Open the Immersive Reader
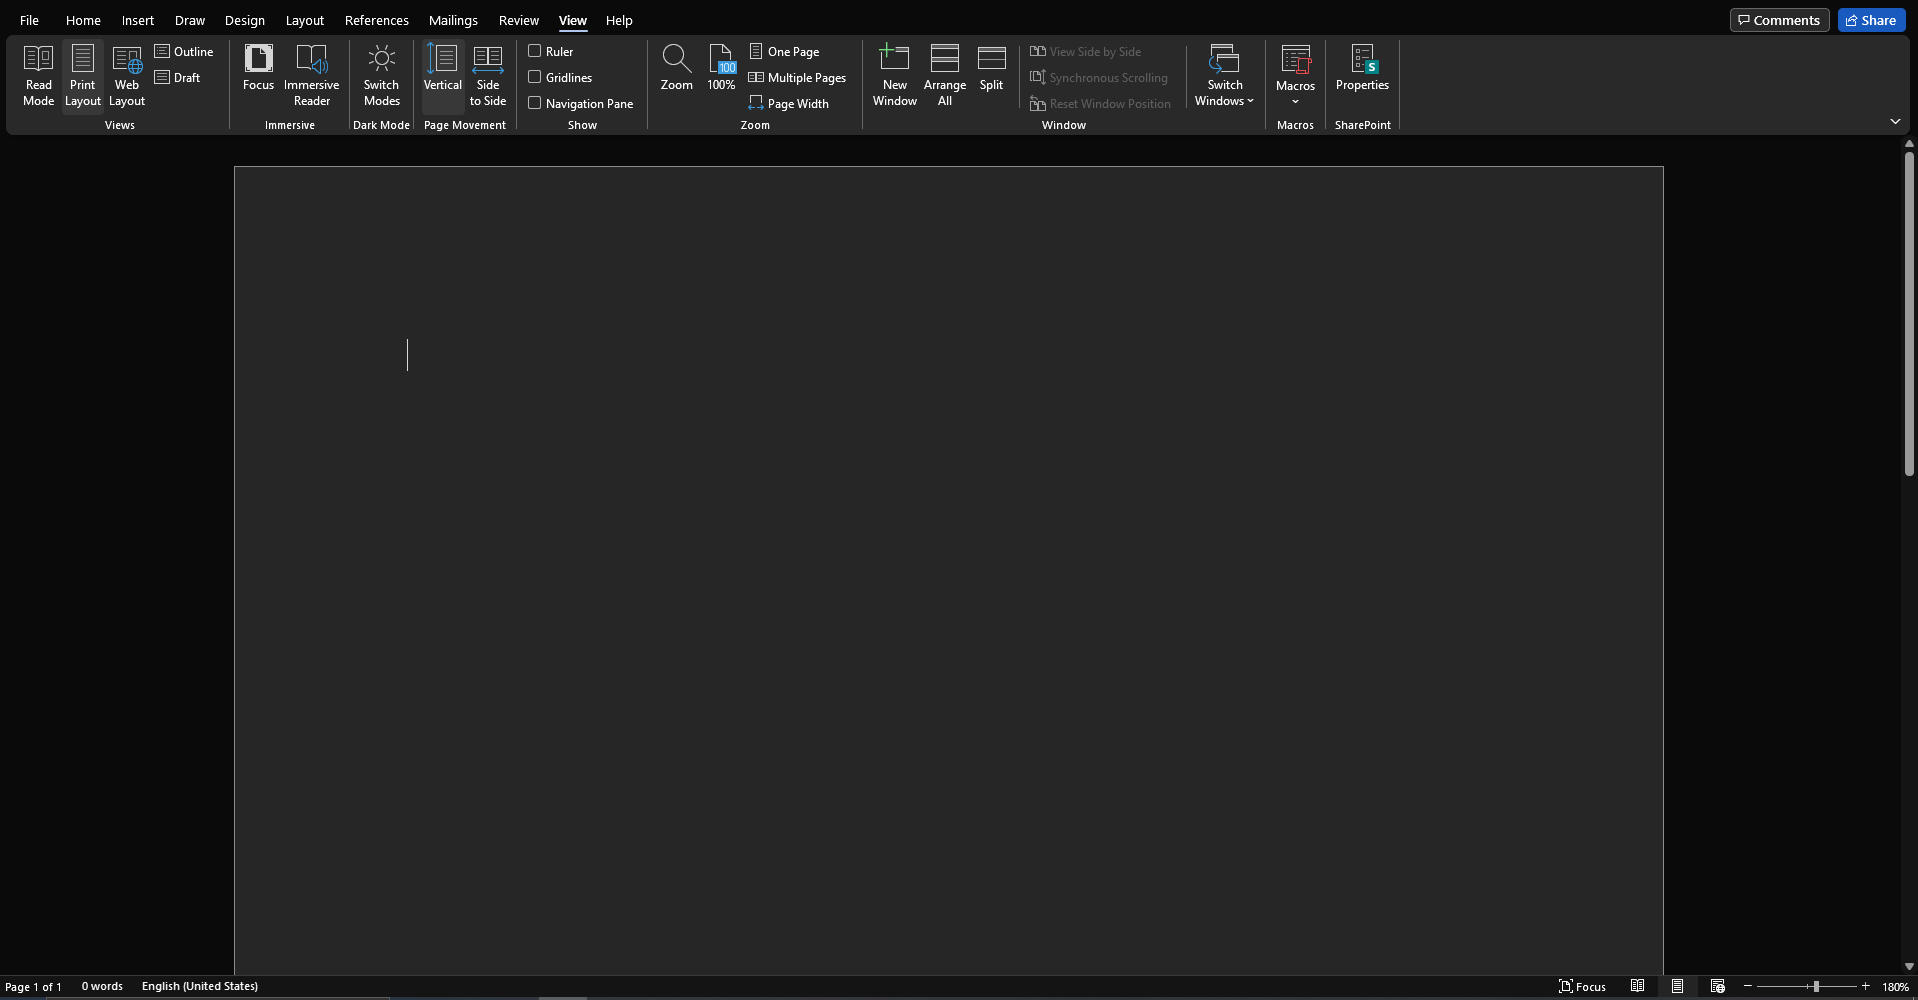 311,75
